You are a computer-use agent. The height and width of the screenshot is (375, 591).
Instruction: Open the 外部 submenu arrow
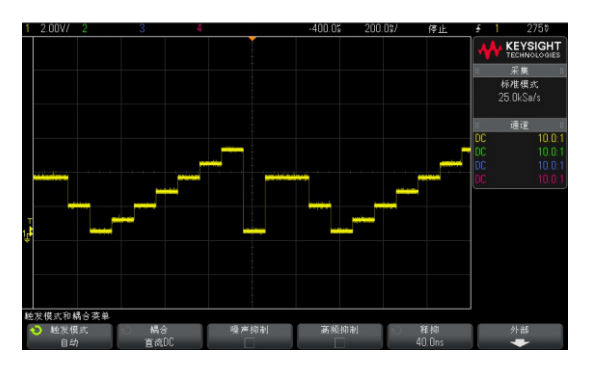click(520, 343)
